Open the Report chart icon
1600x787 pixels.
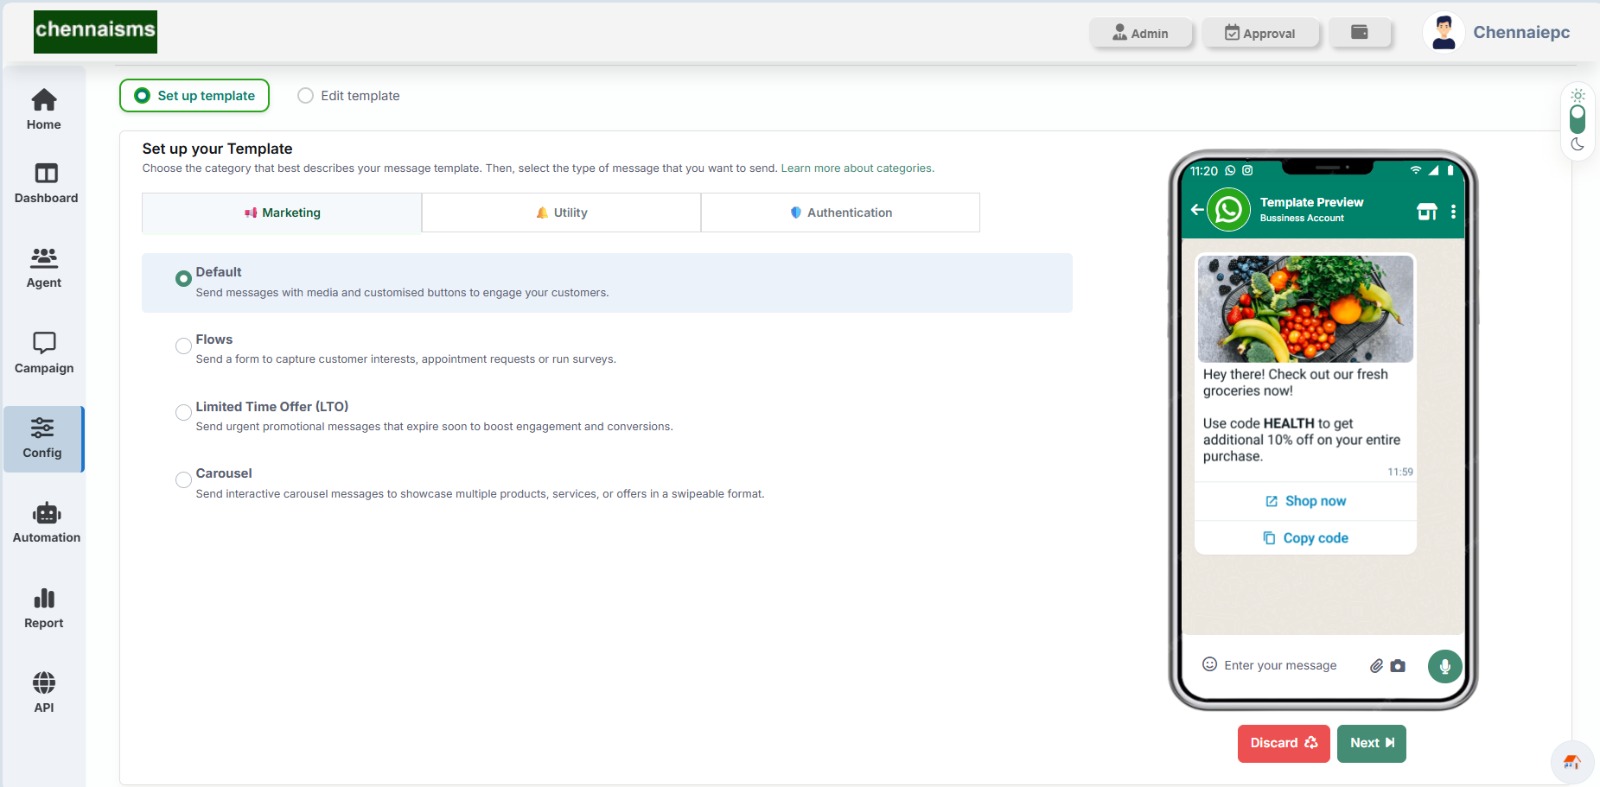(44, 608)
